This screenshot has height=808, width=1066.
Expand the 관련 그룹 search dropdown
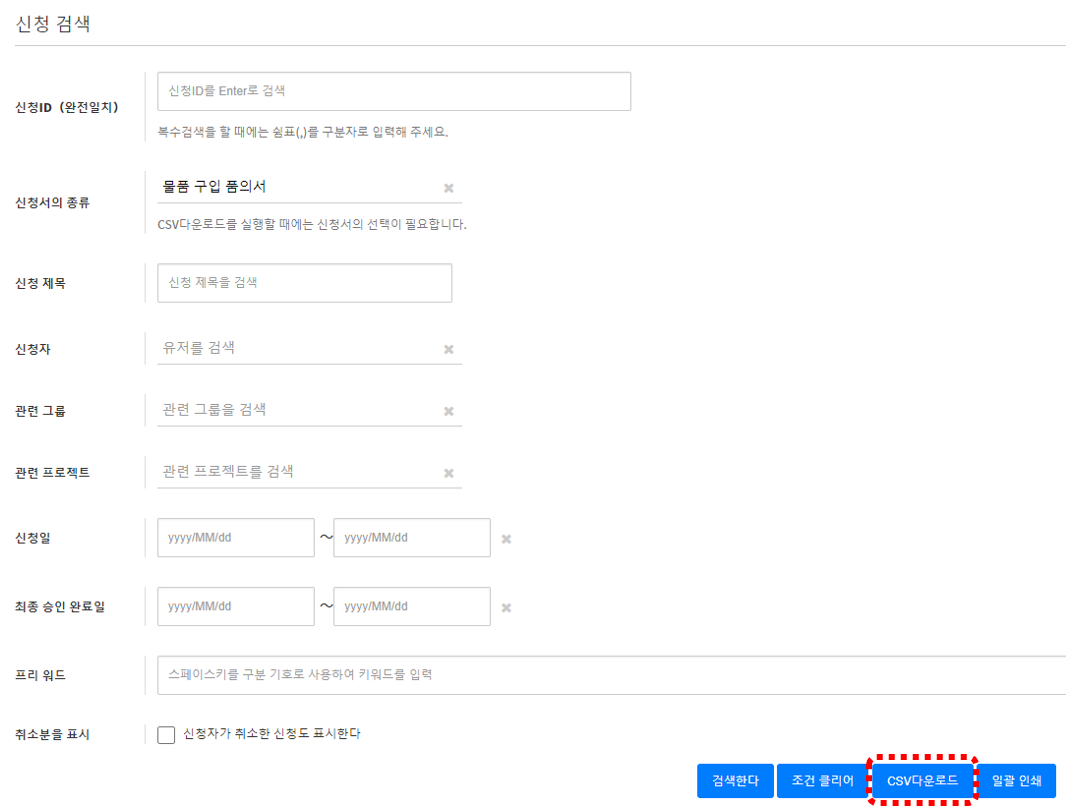pos(295,410)
